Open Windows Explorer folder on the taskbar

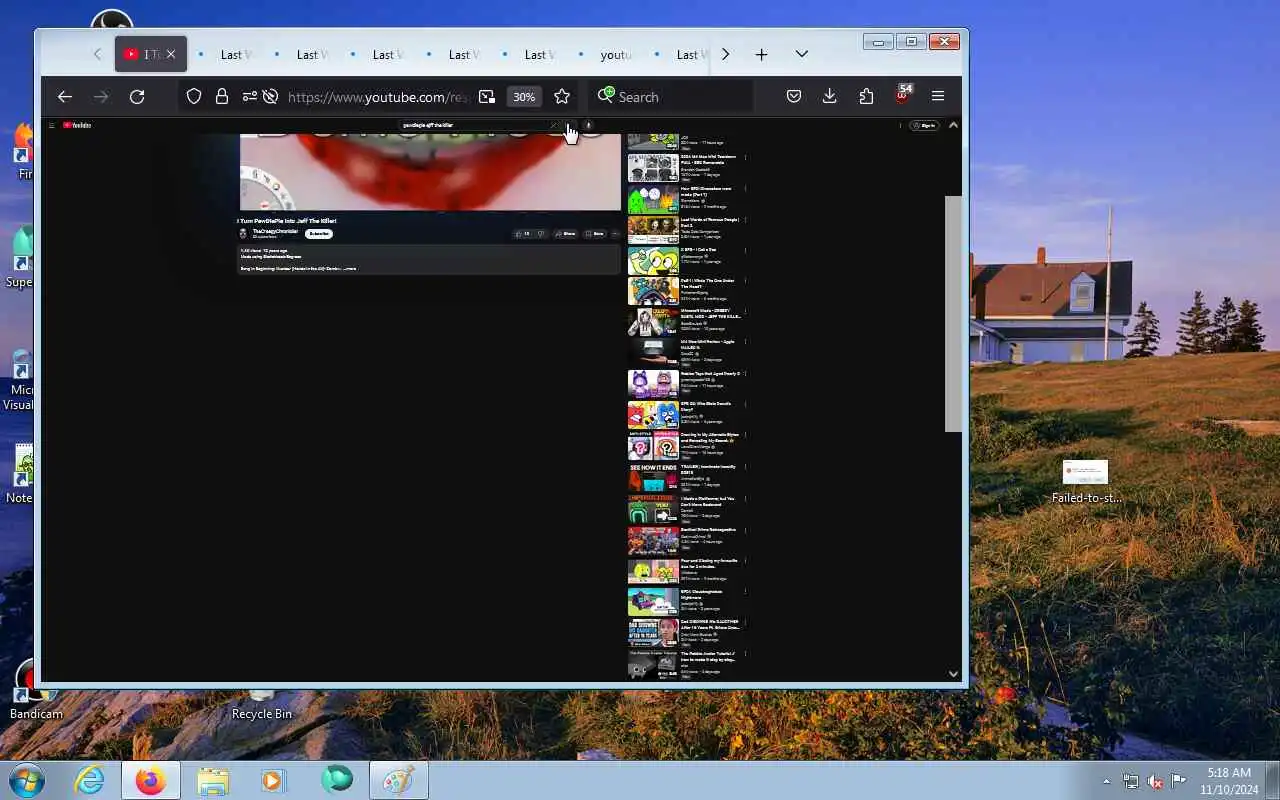click(x=212, y=780)
